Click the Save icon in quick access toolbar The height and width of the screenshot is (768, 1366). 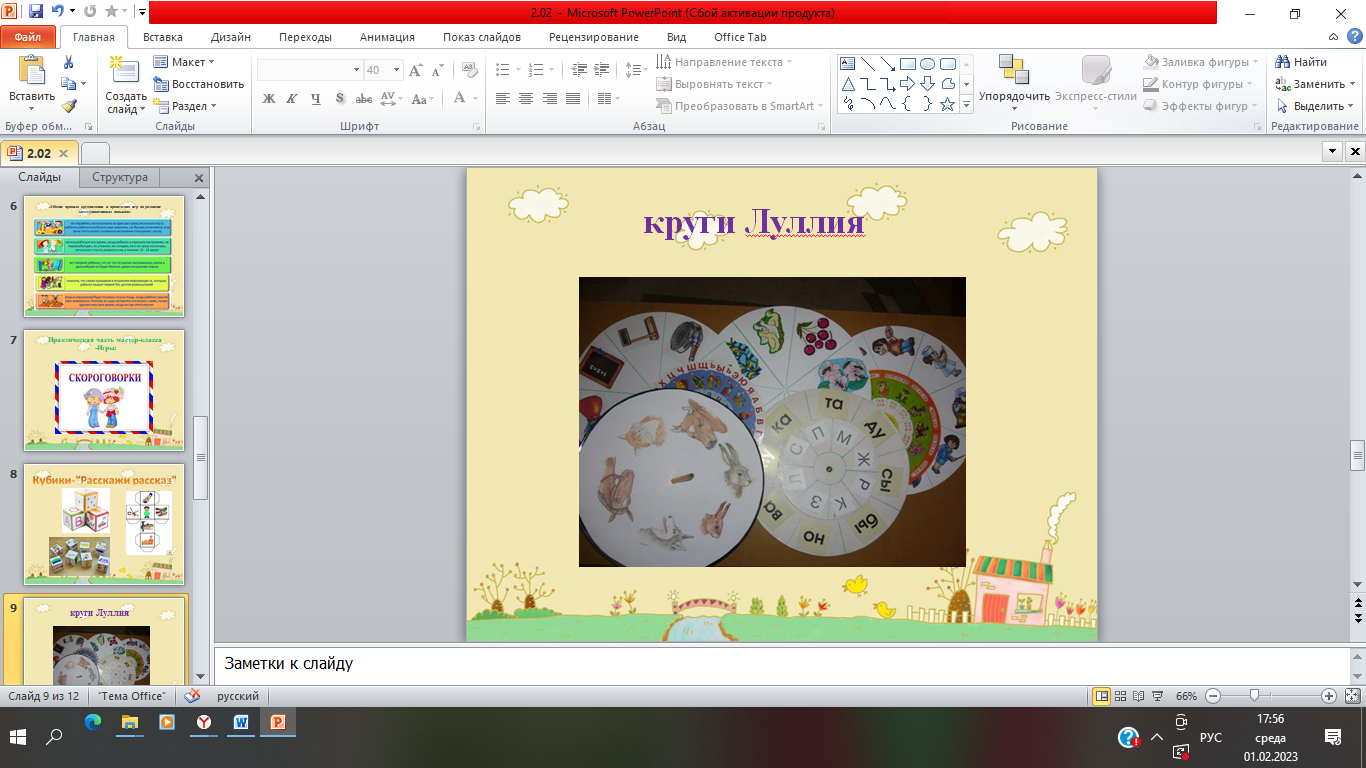click(36, 12)
